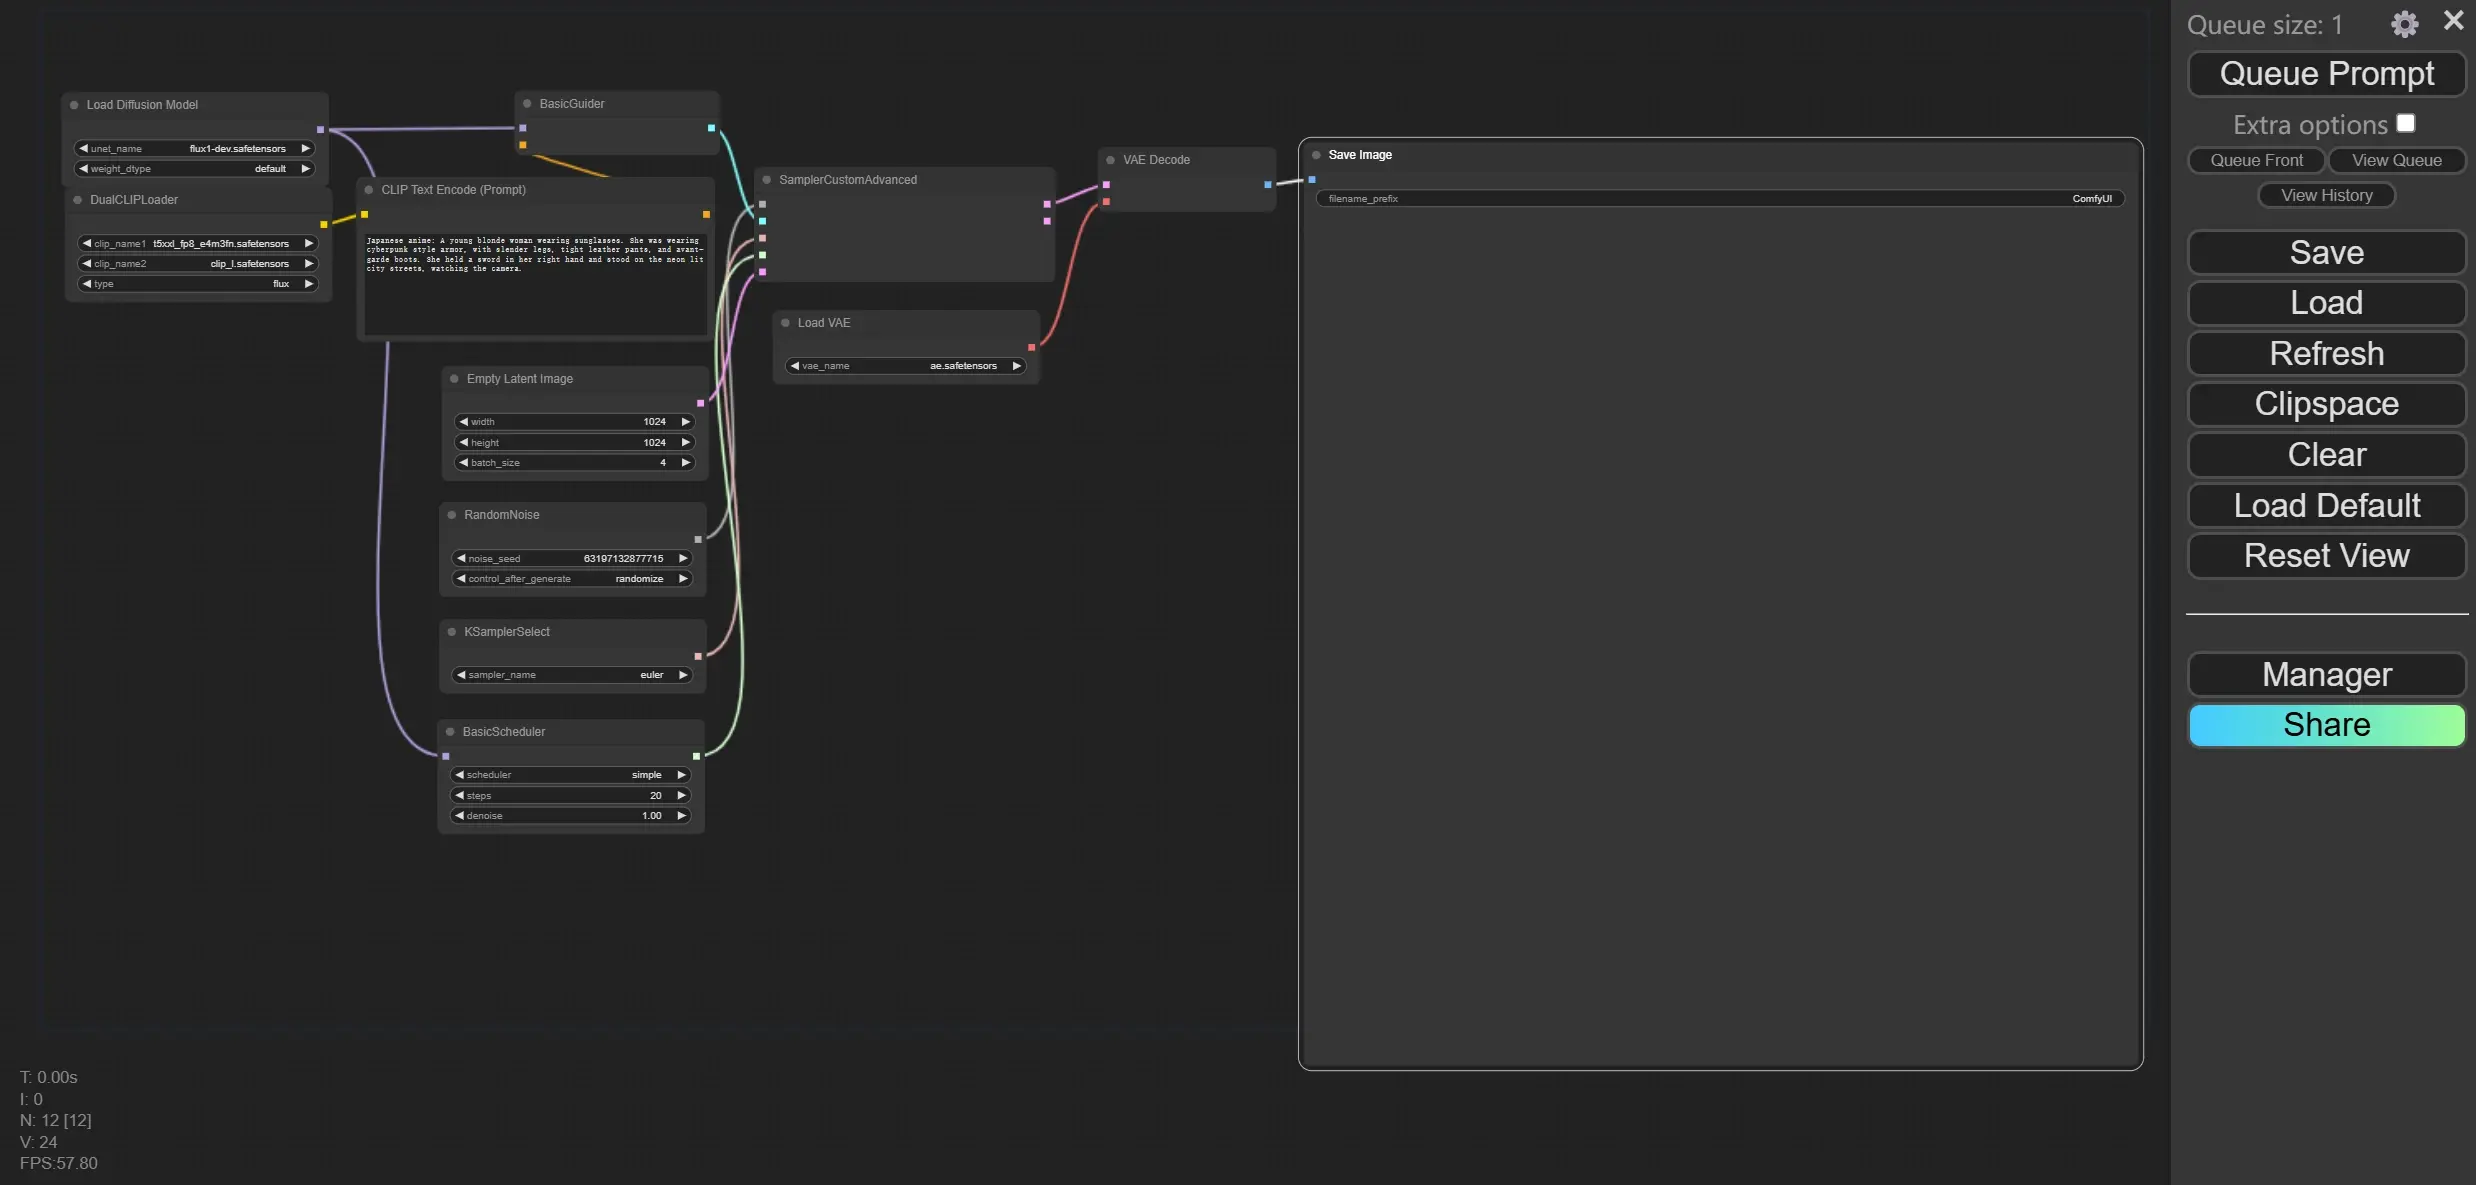
Task: Collapse the Load Diffusion Model node dot
Action: point(74,105)
